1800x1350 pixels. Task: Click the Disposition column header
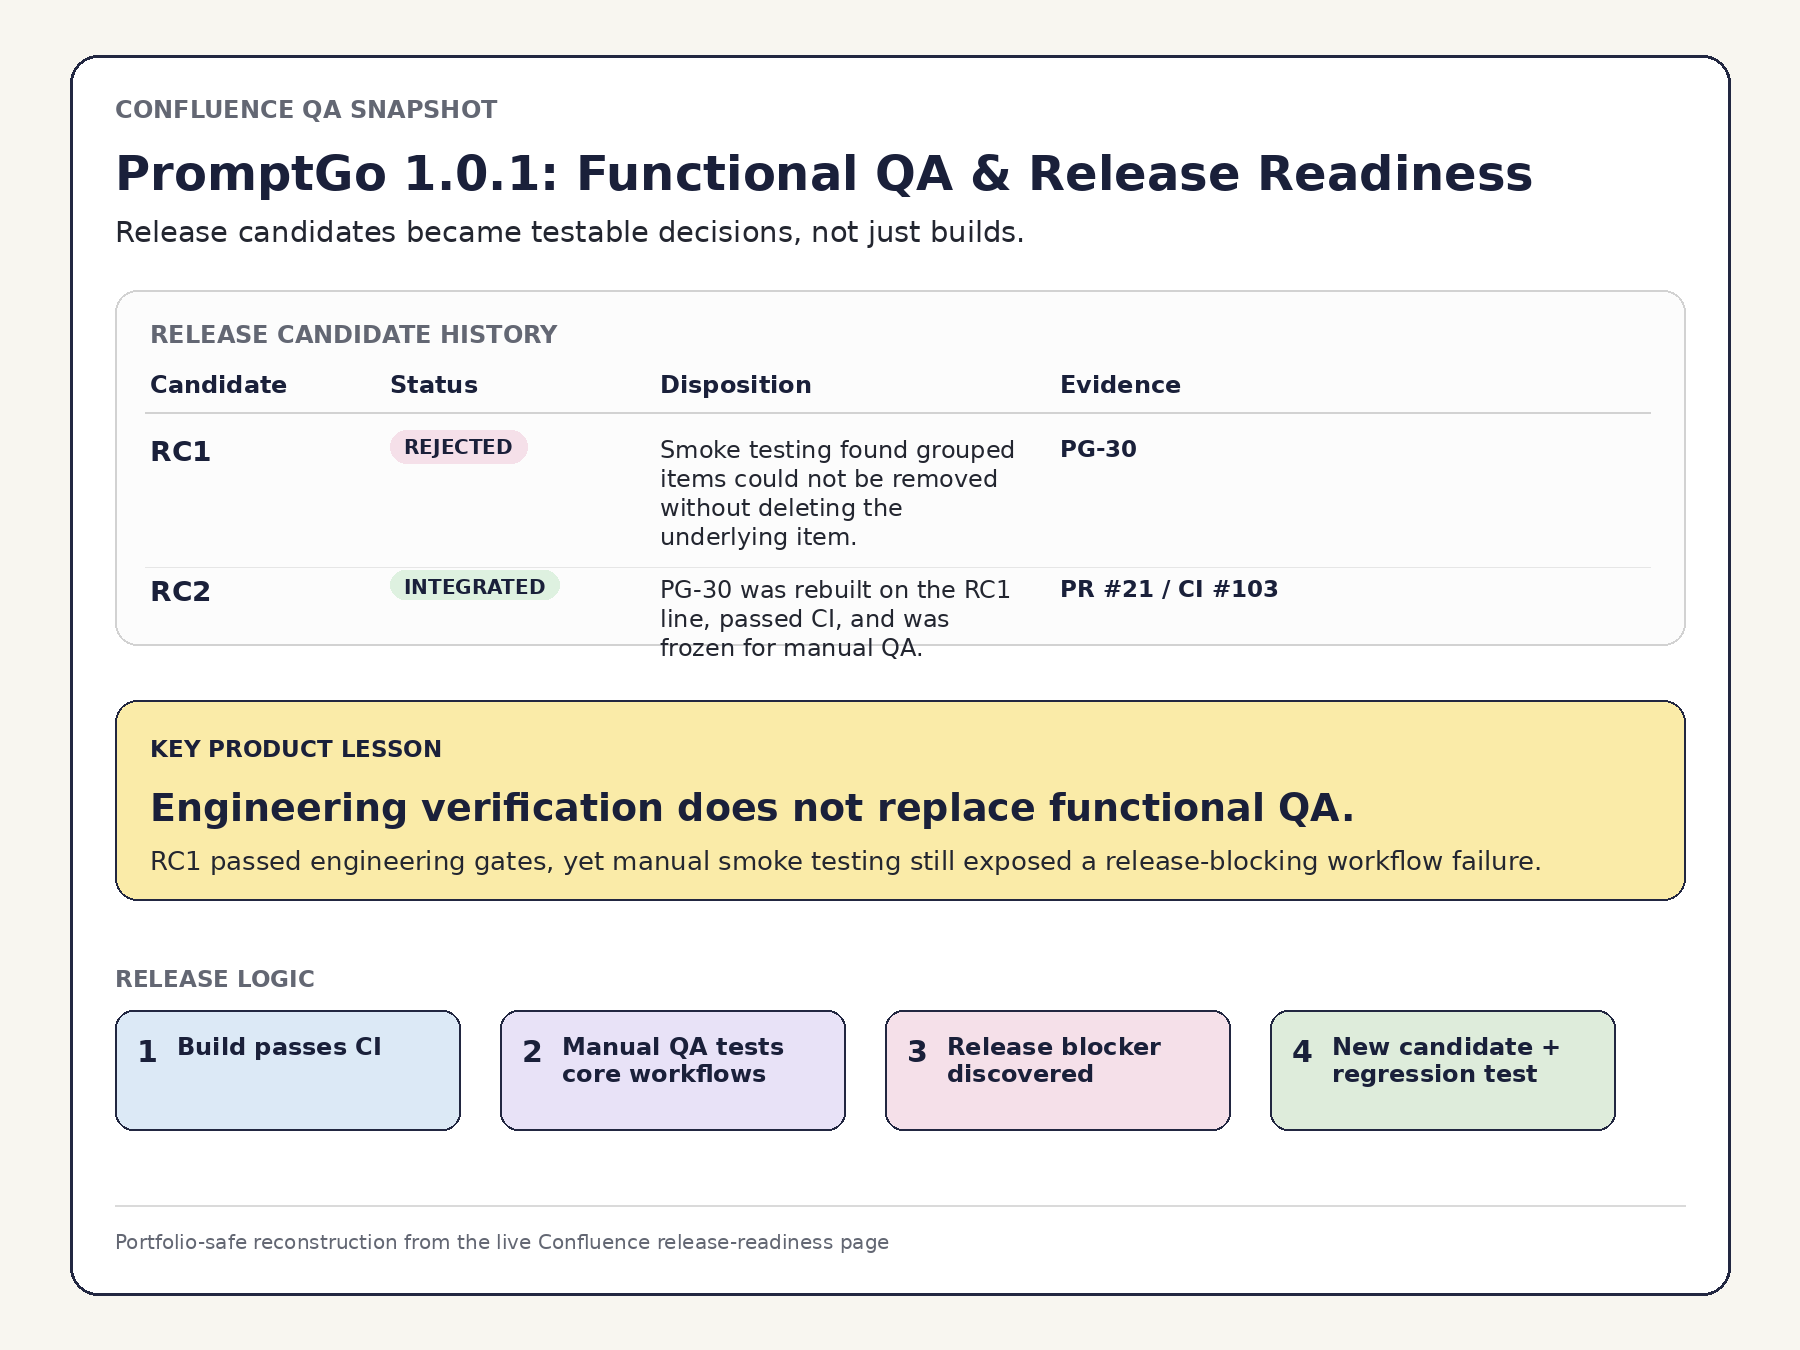[x=736, y=385]
